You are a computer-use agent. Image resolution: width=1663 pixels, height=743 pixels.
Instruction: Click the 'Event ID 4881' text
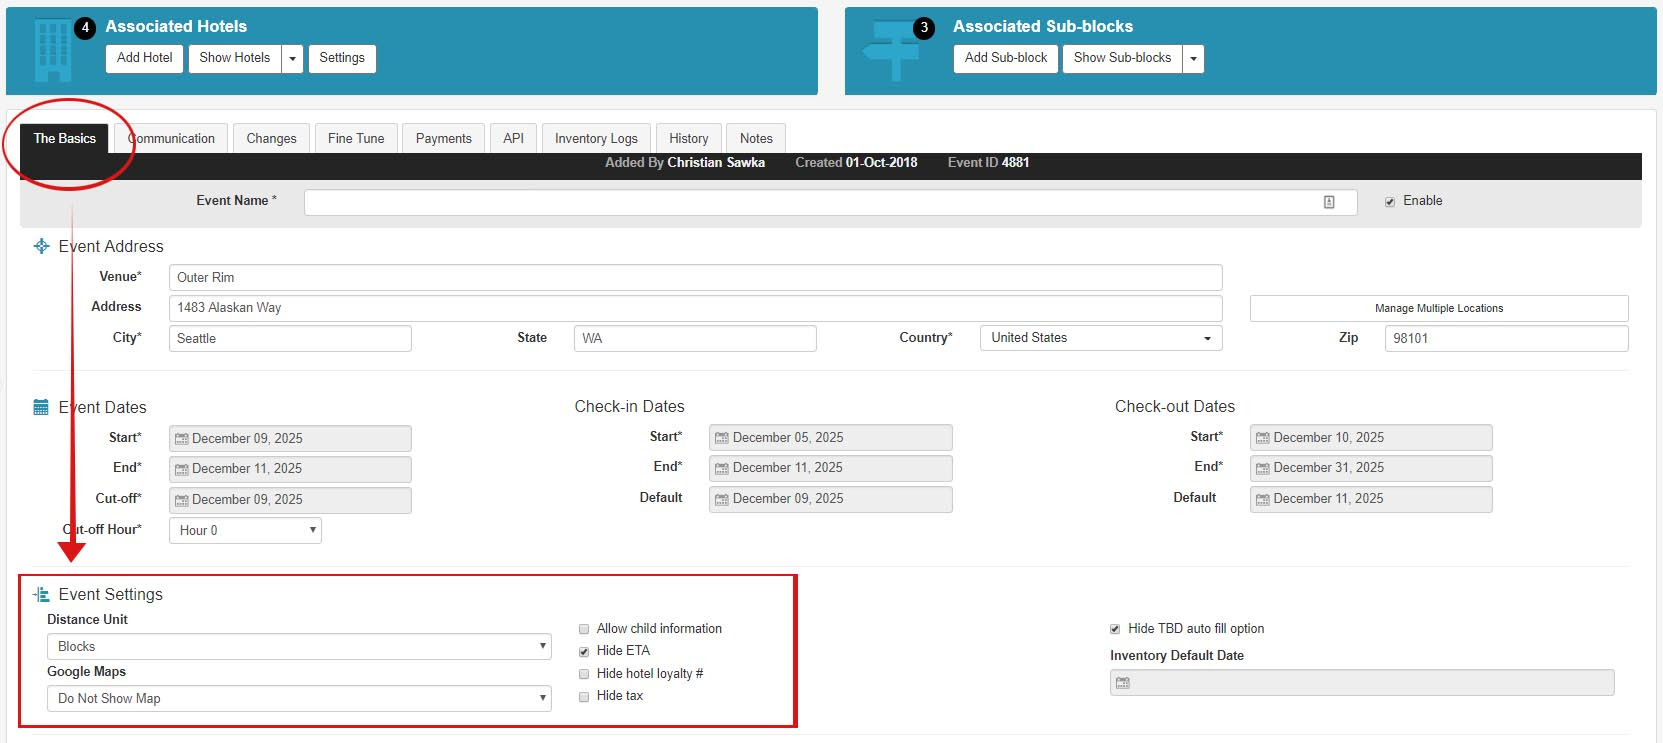click(988, 163)
